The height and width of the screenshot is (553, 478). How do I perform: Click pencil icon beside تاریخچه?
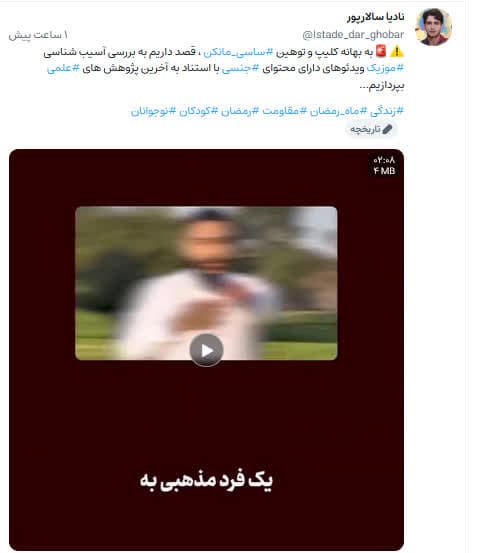[387, 129]
